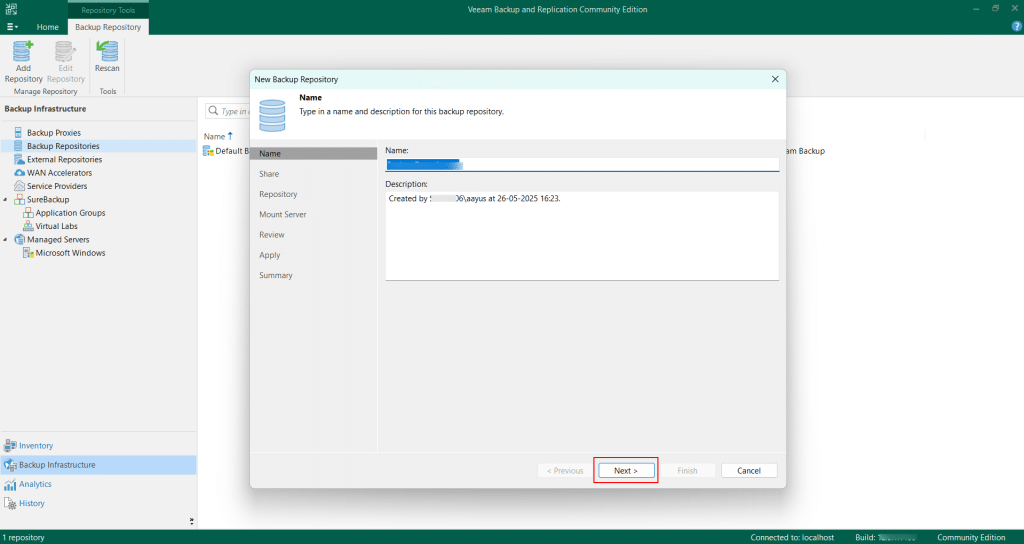The width and height of the screenshot is (1024, 544).
Task: Click the '1 repository' status text
Action: point(24,537)
